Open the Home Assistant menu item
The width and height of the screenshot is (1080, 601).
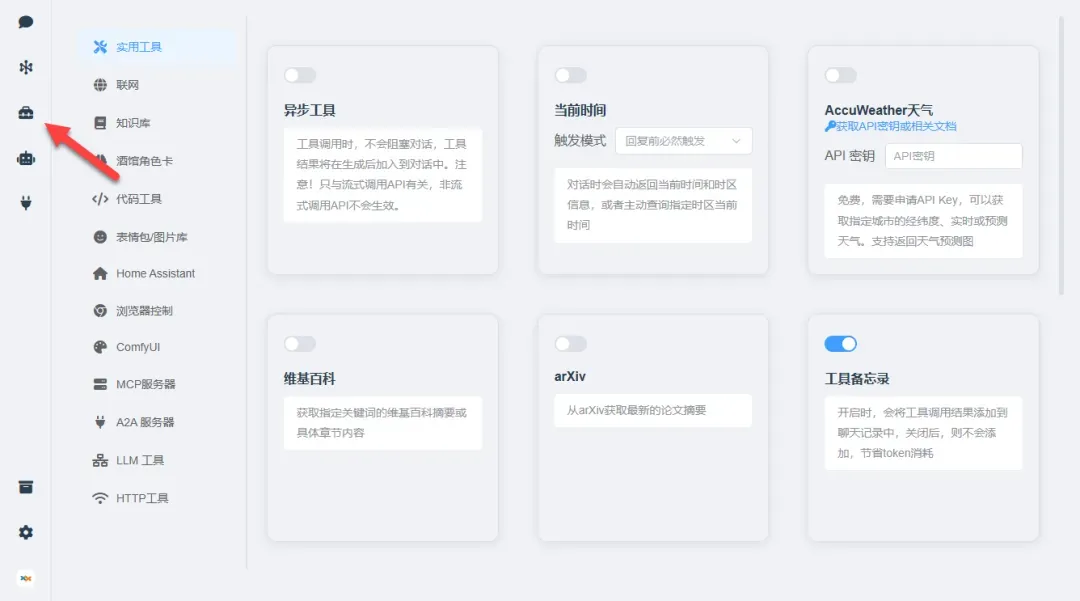[x=157, y=273]
